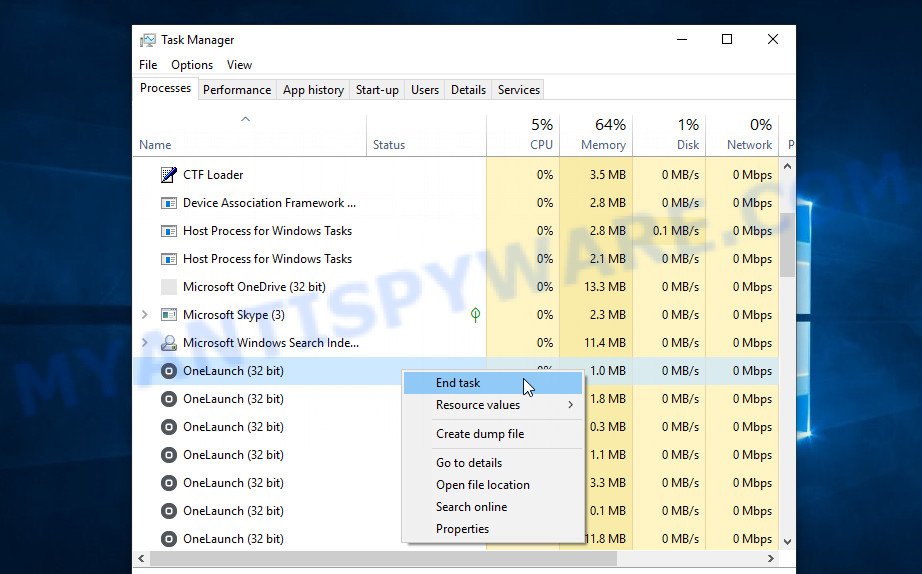
Task: Sort by the Memory column header
Action: click(596, 135)
